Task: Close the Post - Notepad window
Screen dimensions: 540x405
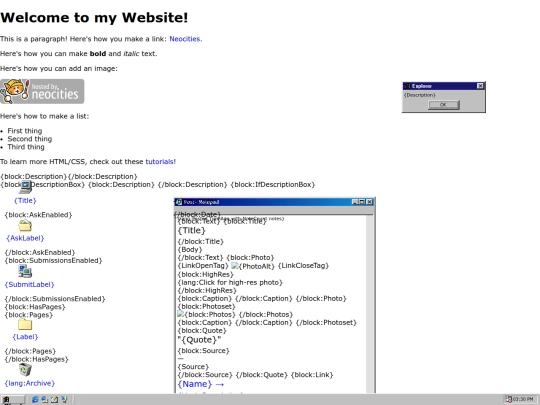Action: [370, 202]
